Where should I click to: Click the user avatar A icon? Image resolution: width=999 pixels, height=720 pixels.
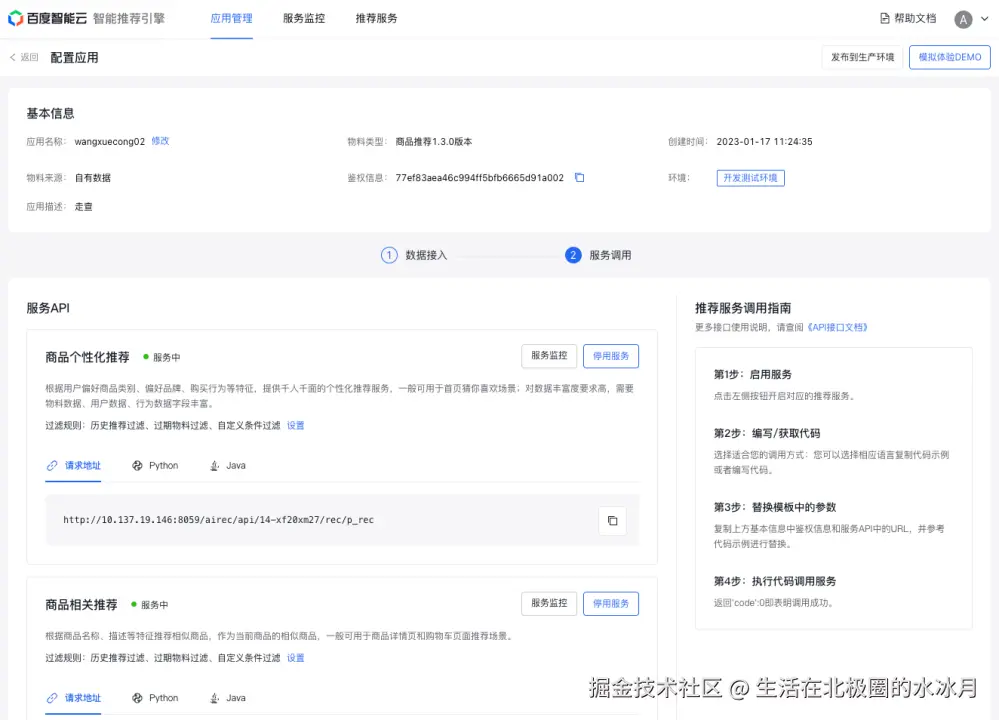963,20
